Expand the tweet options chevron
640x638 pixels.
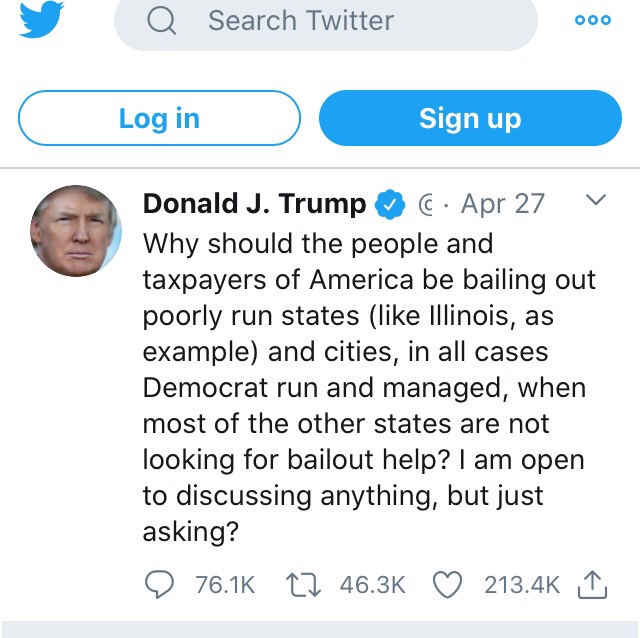(x=595, y=201)
